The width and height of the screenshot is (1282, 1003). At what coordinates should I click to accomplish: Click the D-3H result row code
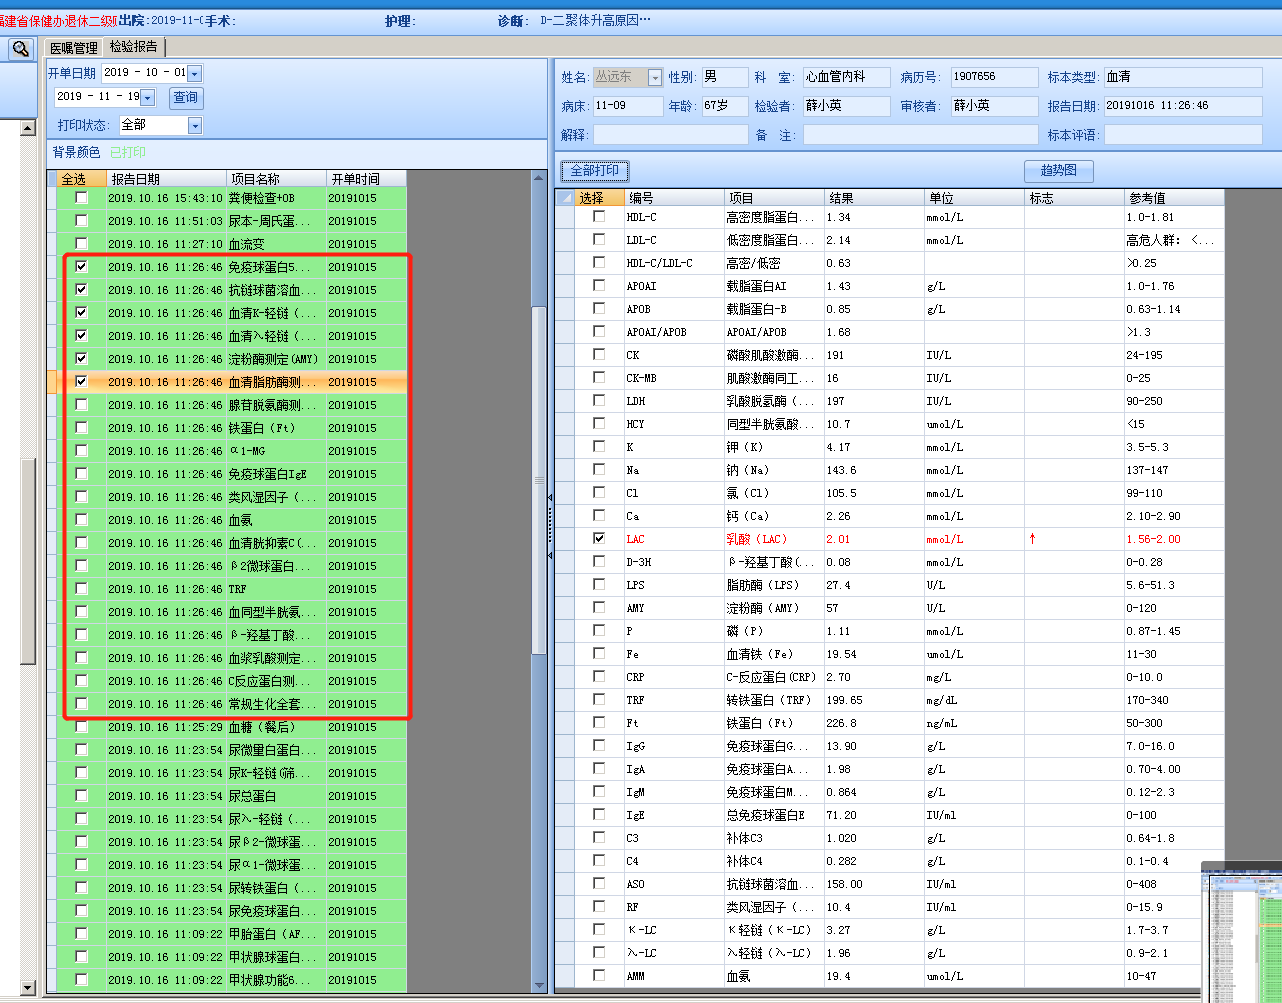click(638, 562)
